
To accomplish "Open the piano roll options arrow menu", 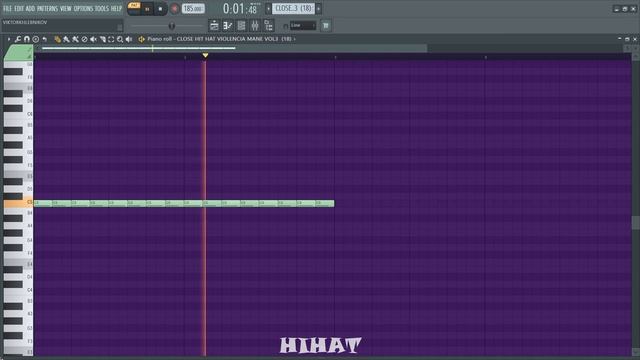I will pos(9,39).
